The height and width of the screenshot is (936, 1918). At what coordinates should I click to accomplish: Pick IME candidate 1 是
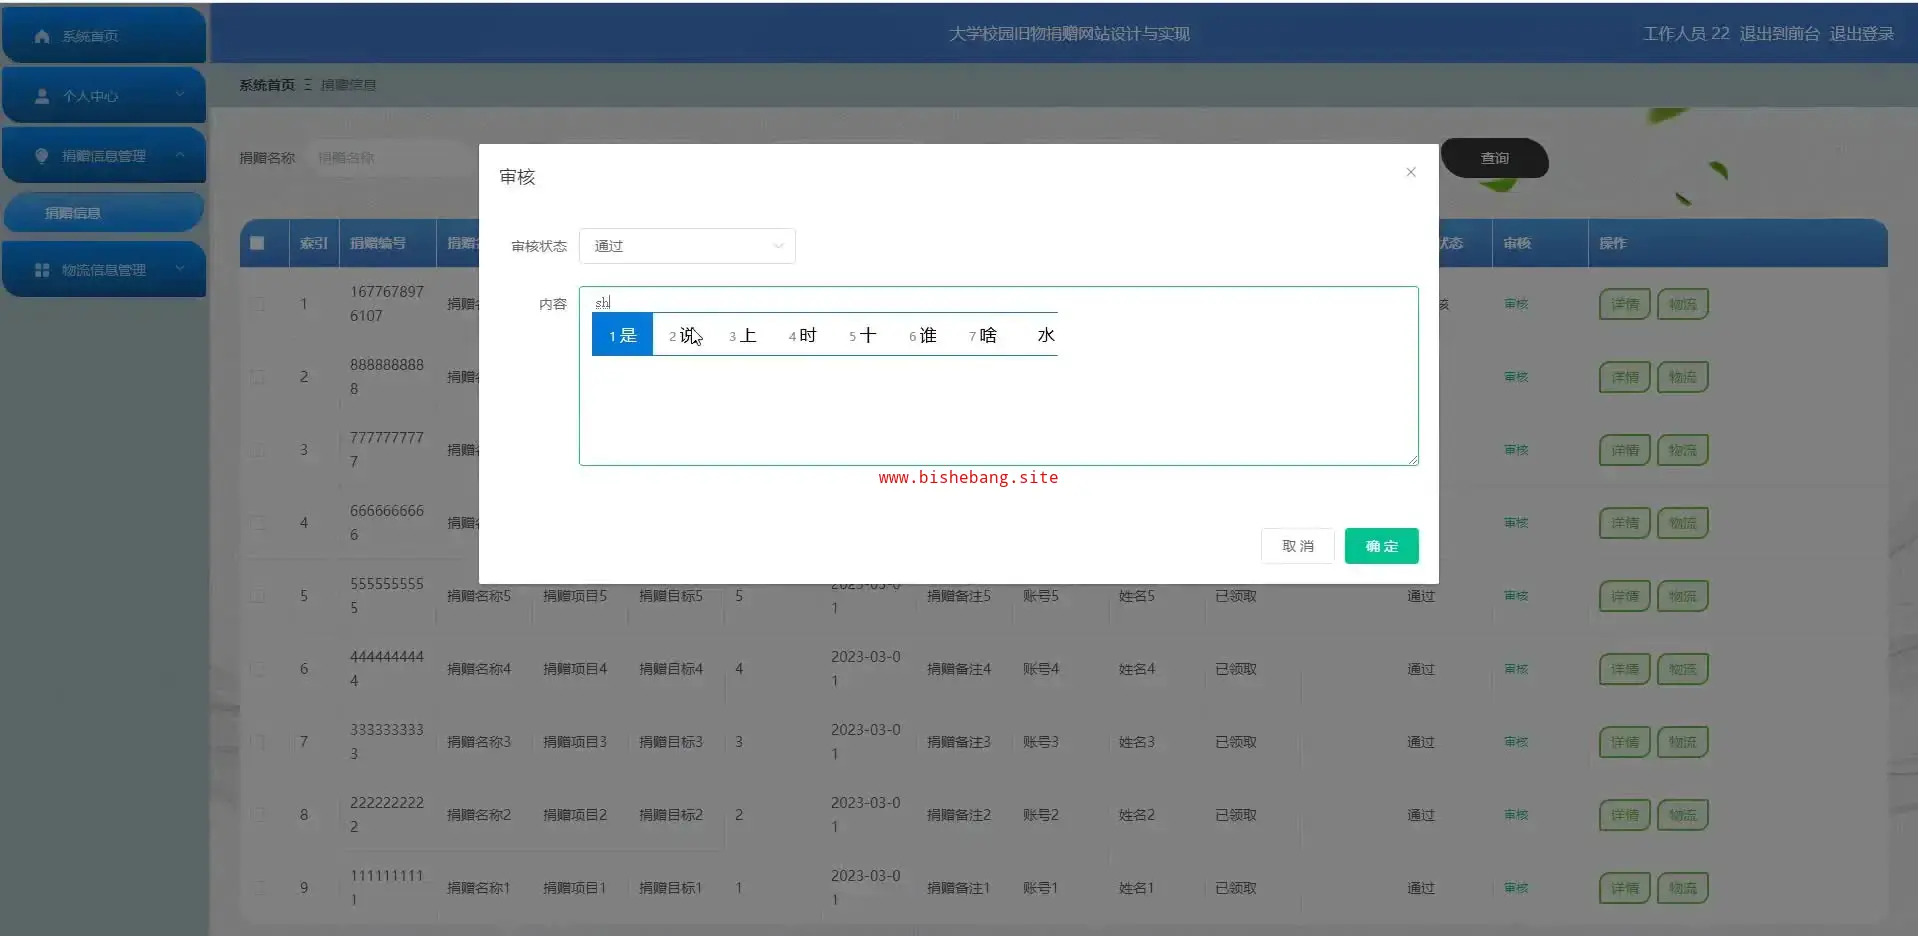coord(622,335)
